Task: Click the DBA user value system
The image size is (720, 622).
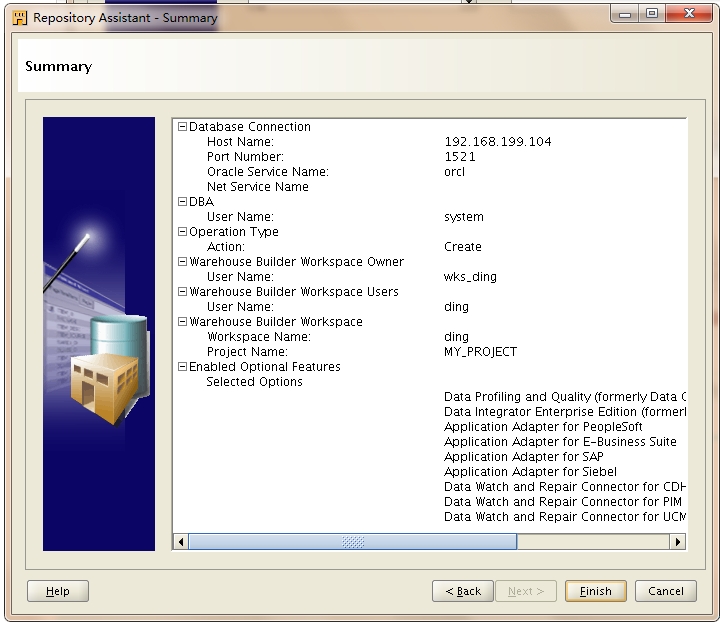Action: [464, 217]
